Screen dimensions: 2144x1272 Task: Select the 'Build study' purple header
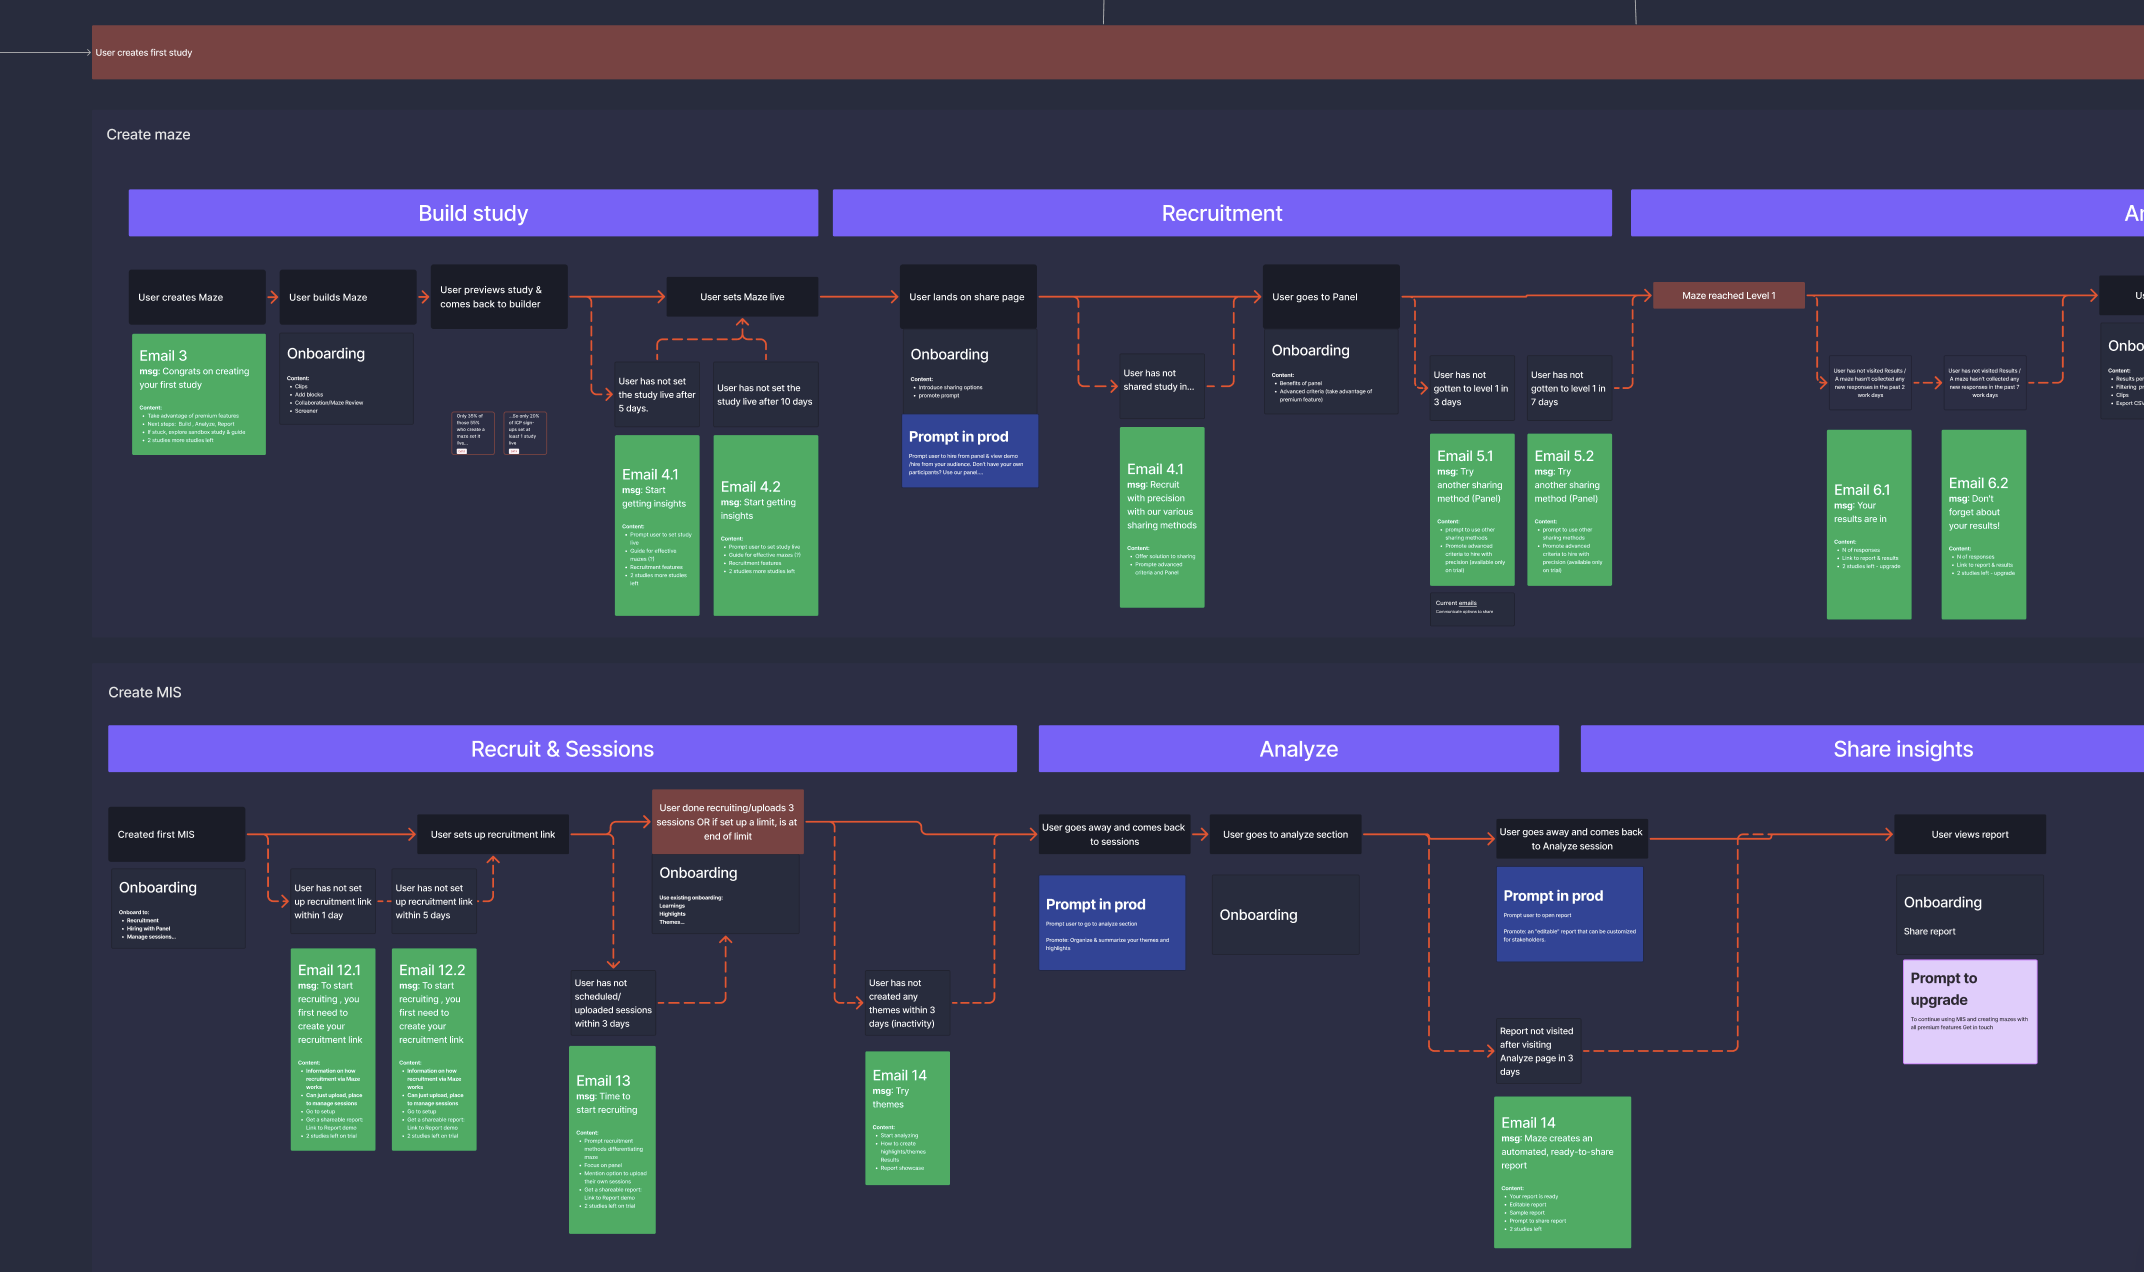[473, 213]
